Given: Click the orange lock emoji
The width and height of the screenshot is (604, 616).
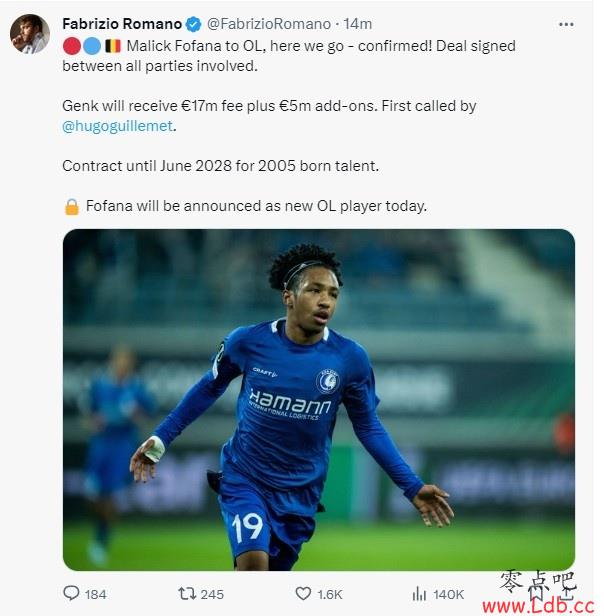Looking at the screenshot, I should click(x=72, y=207).
